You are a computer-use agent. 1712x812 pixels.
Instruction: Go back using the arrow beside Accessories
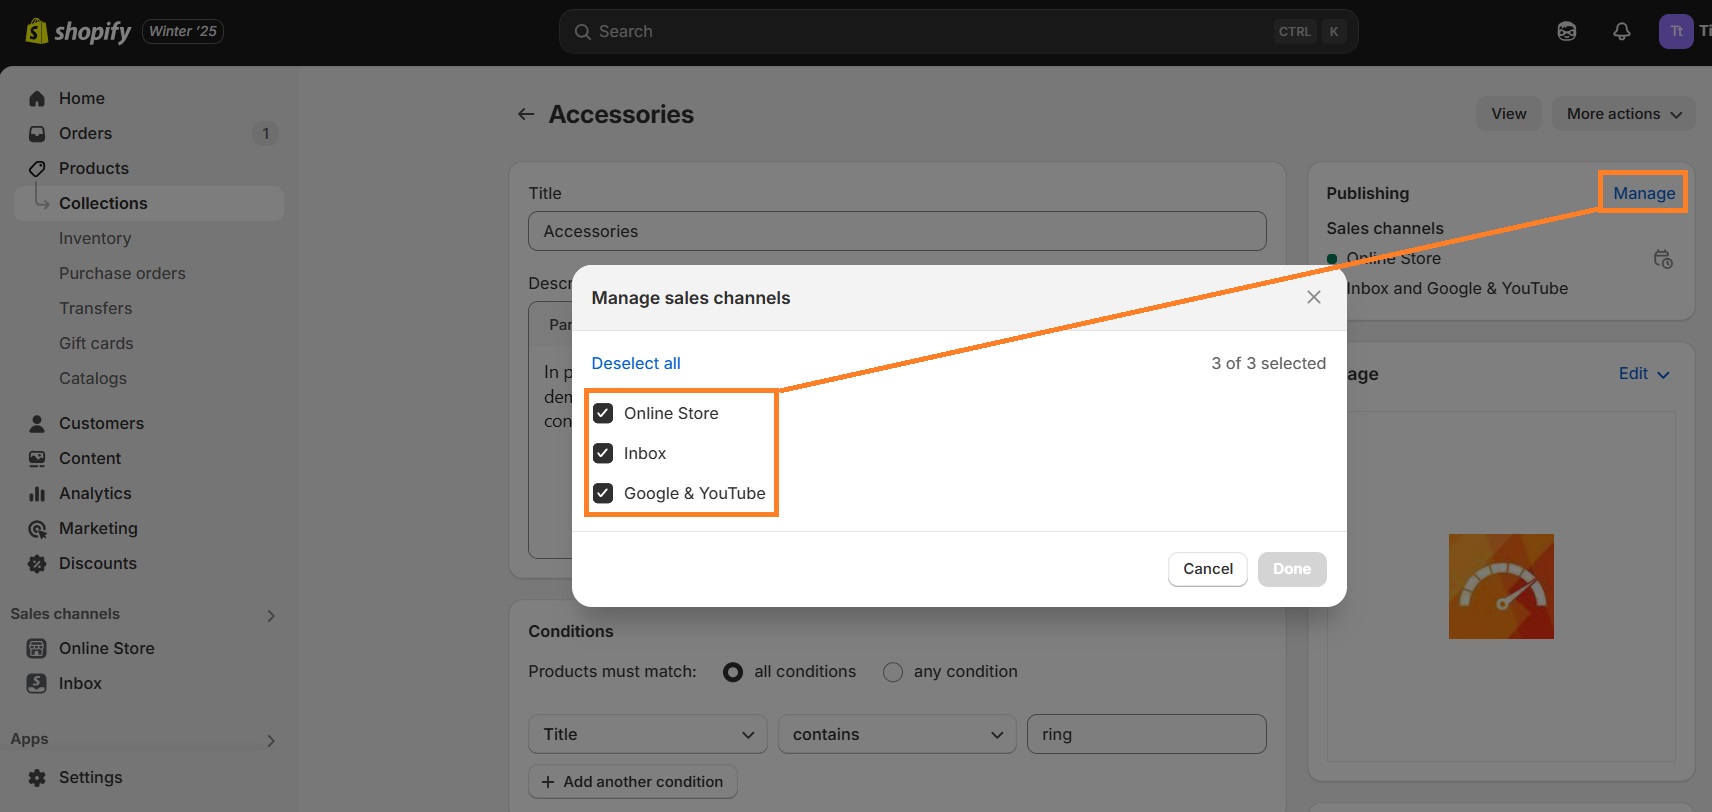[x=526, y=114]
